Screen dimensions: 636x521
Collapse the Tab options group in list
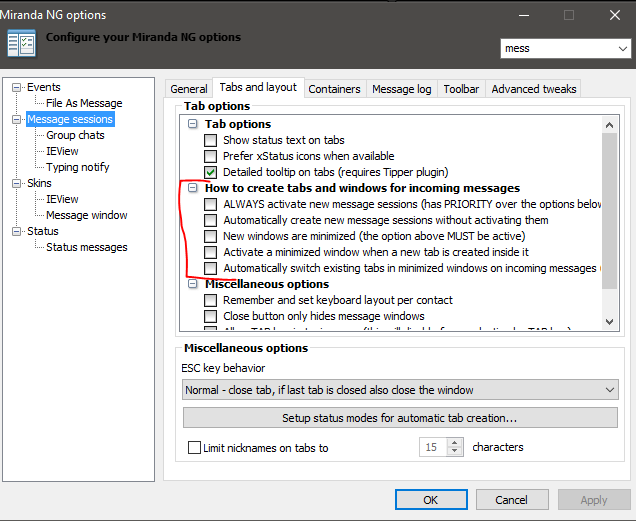(x=193, y=124)
